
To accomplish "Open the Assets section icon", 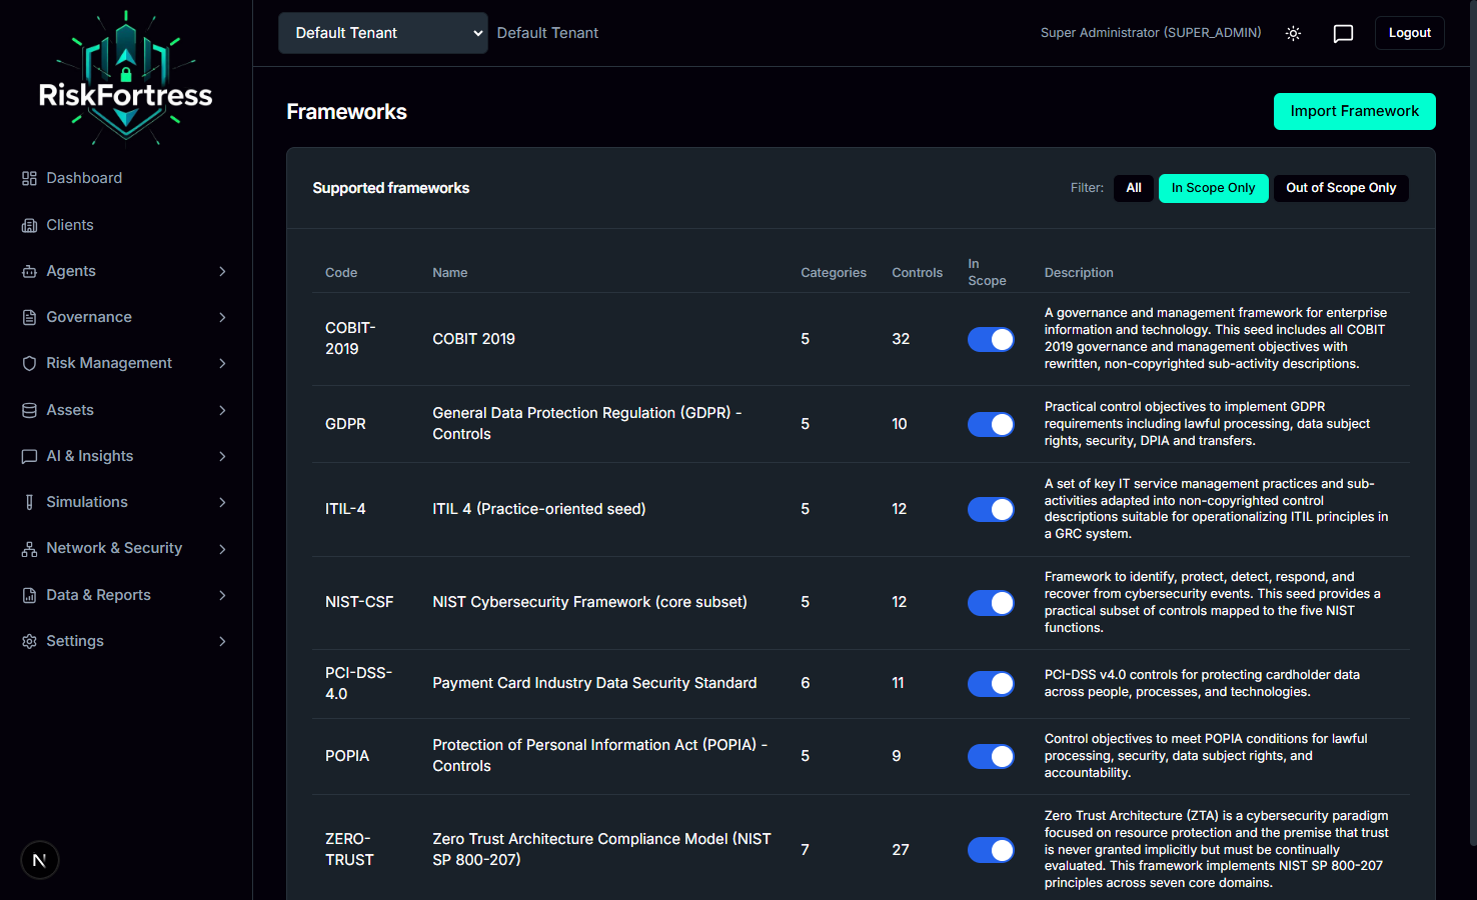I will coord(28,409).
